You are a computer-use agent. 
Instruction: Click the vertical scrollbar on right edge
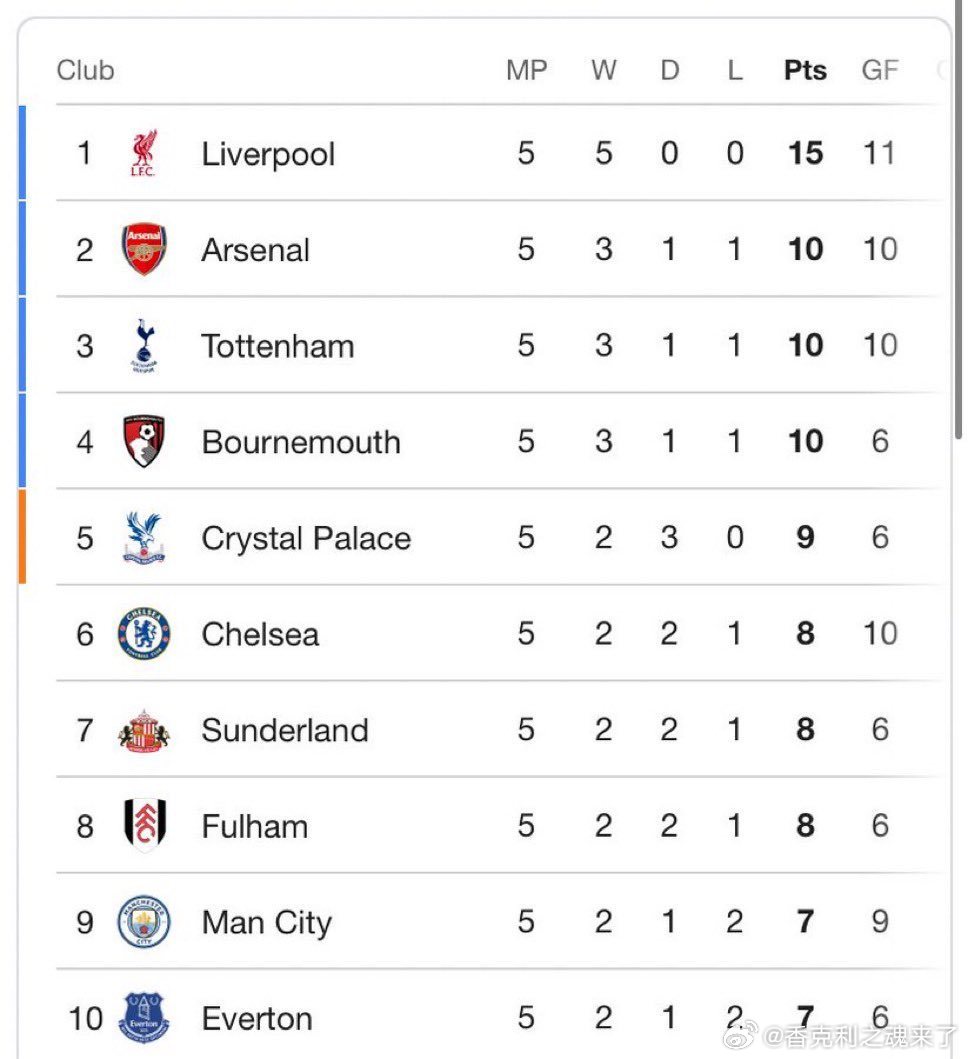click(958, 219)
